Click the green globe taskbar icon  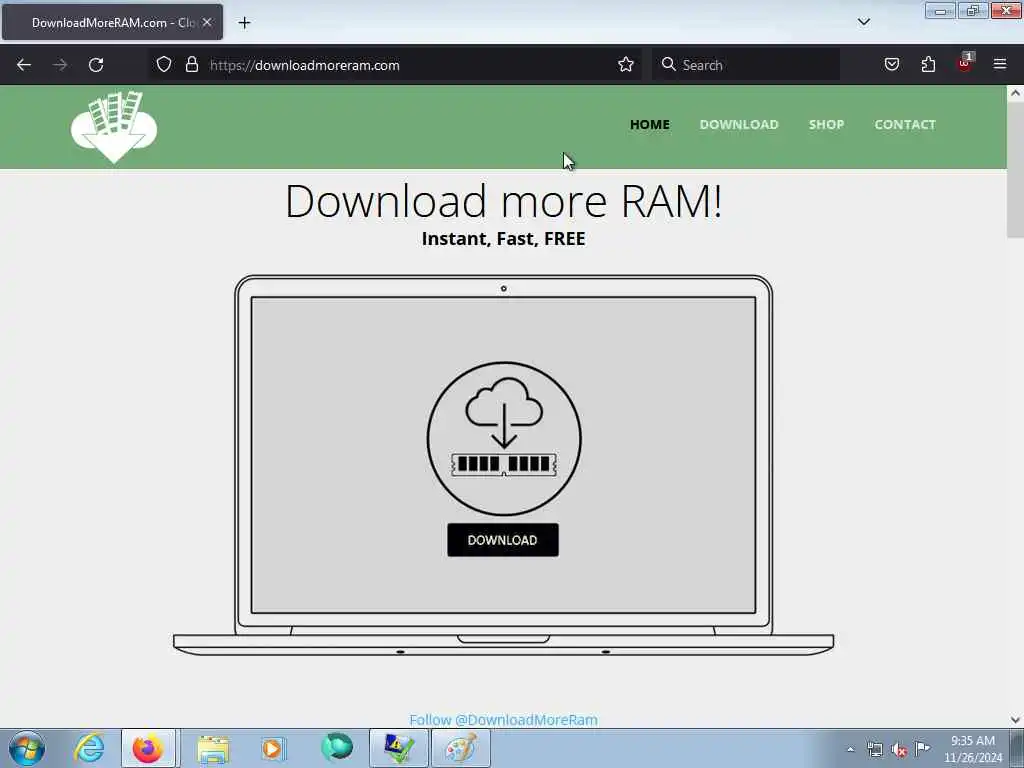(337, 748)
